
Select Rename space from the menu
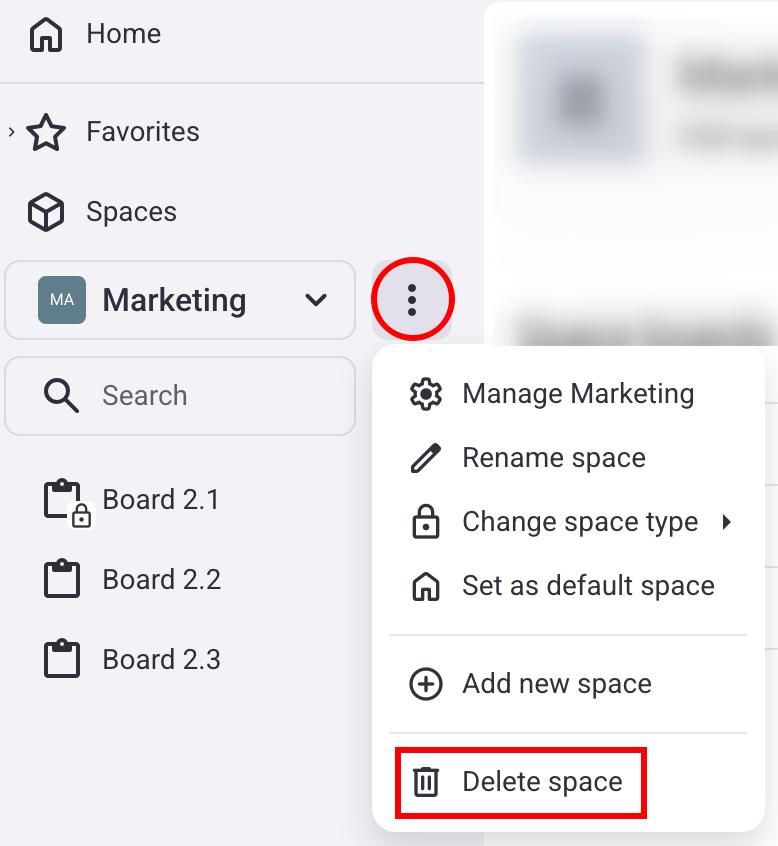pyautogui.click(x=553, y=458)
